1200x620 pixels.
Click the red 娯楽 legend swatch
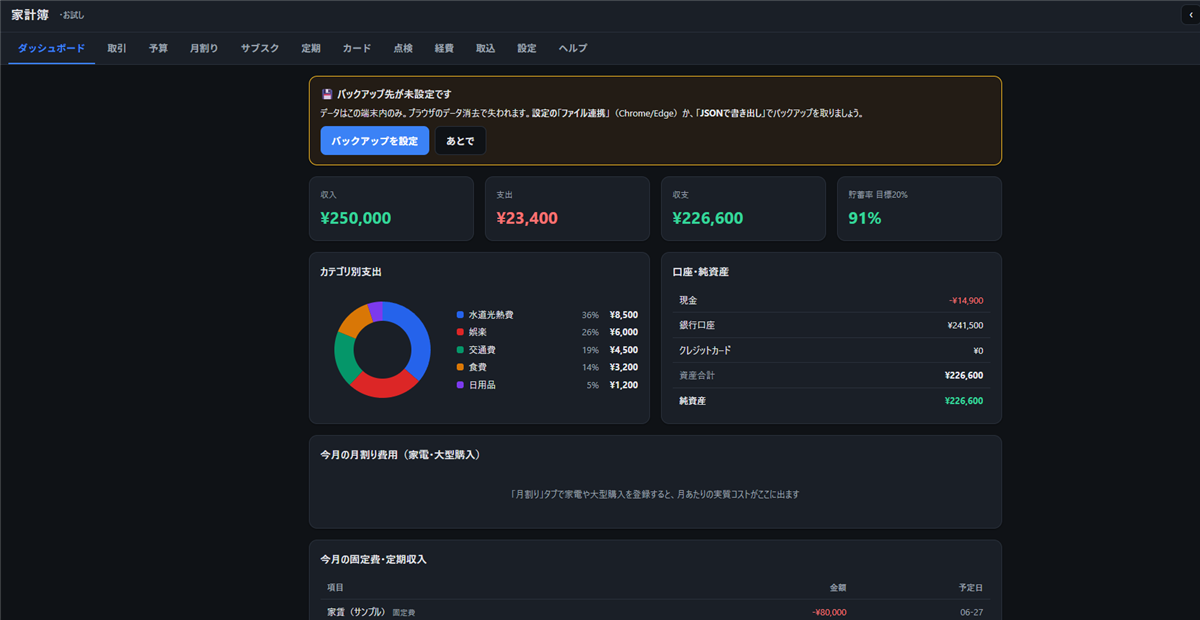(460, 332)
